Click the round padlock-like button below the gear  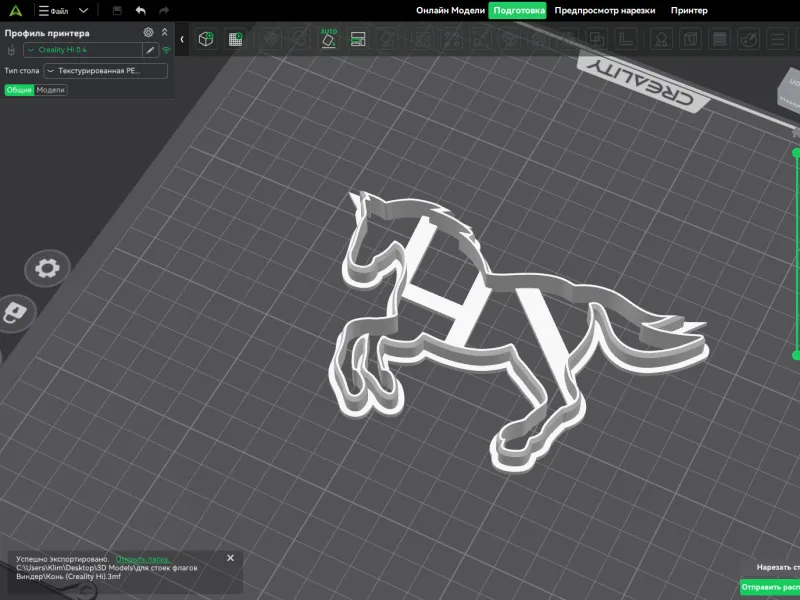pyautogui.click(x=16, y=312)
